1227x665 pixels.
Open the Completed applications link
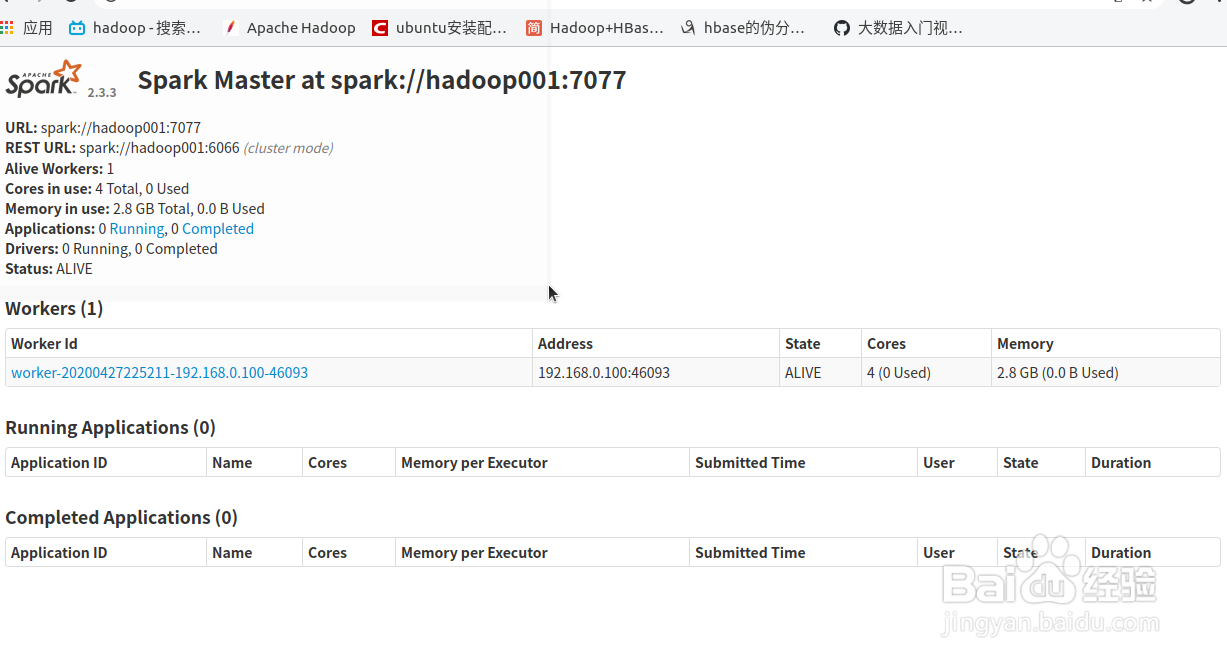218,229
